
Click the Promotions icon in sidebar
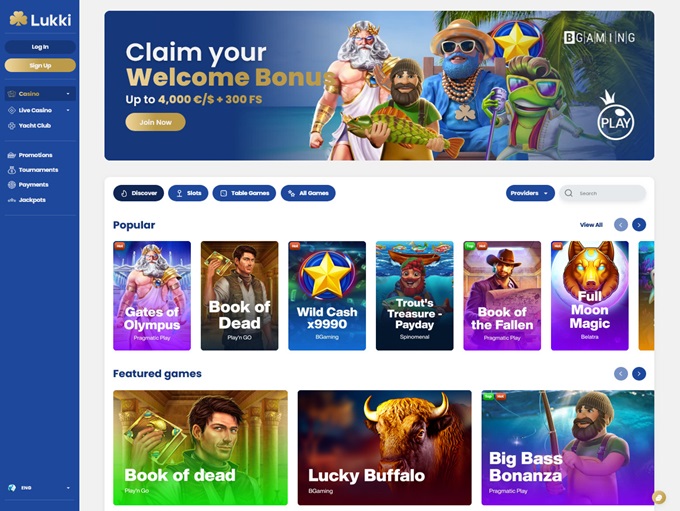(x=12, y=155)
